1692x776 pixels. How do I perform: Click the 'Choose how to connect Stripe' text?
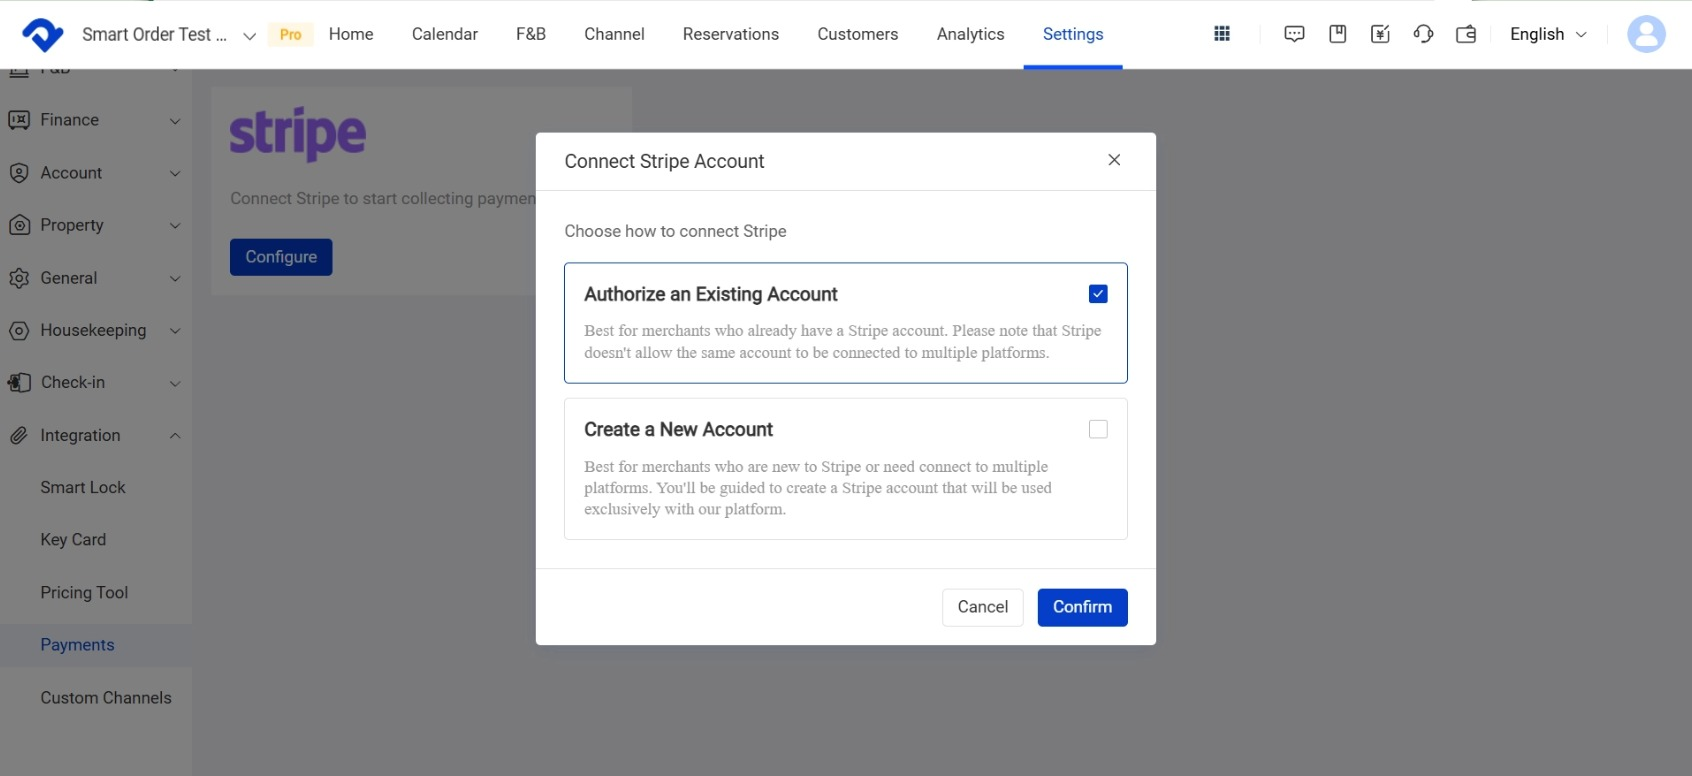coord(675,231)
